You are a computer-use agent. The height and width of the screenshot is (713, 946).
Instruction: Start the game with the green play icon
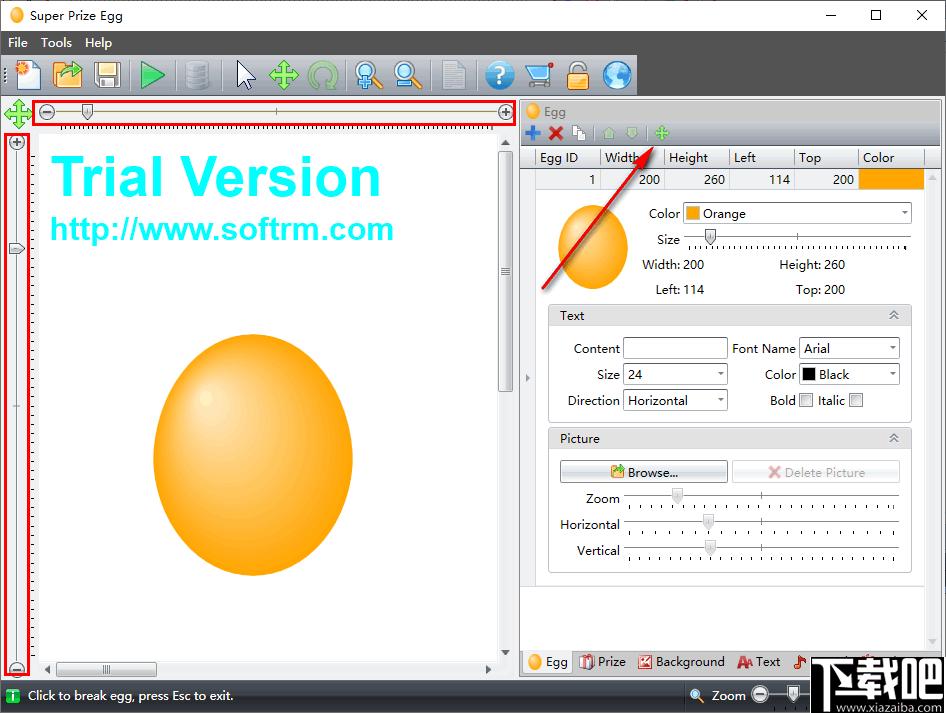(x=152, y=75)
